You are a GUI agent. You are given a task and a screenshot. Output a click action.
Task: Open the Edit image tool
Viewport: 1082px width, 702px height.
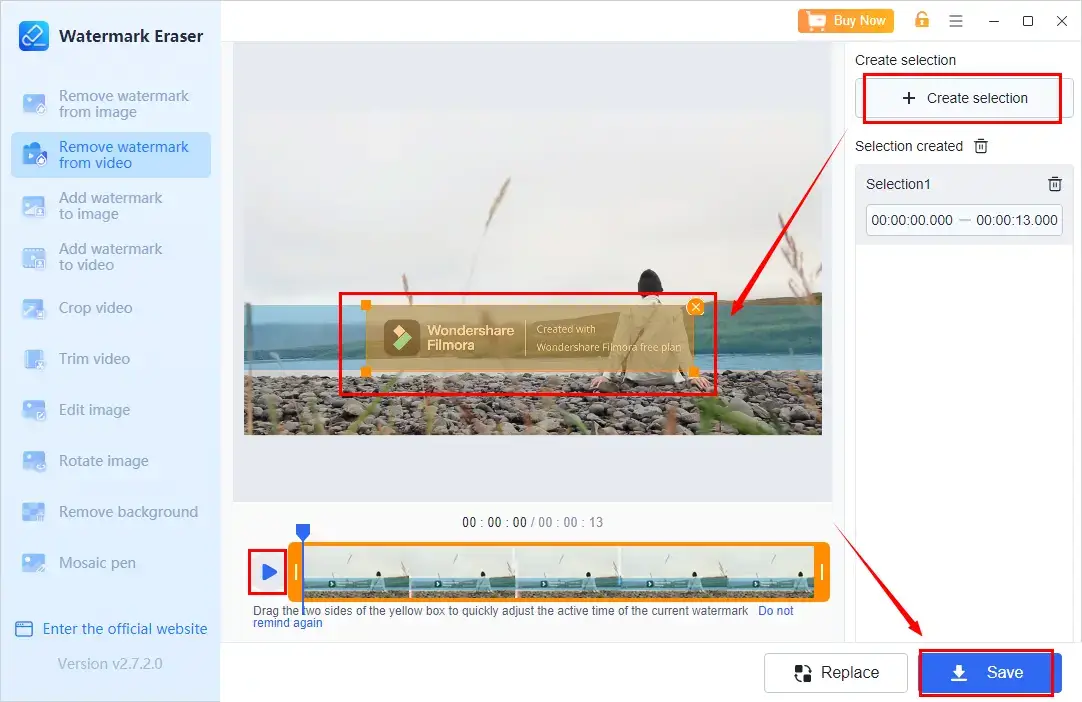[110, 410]
